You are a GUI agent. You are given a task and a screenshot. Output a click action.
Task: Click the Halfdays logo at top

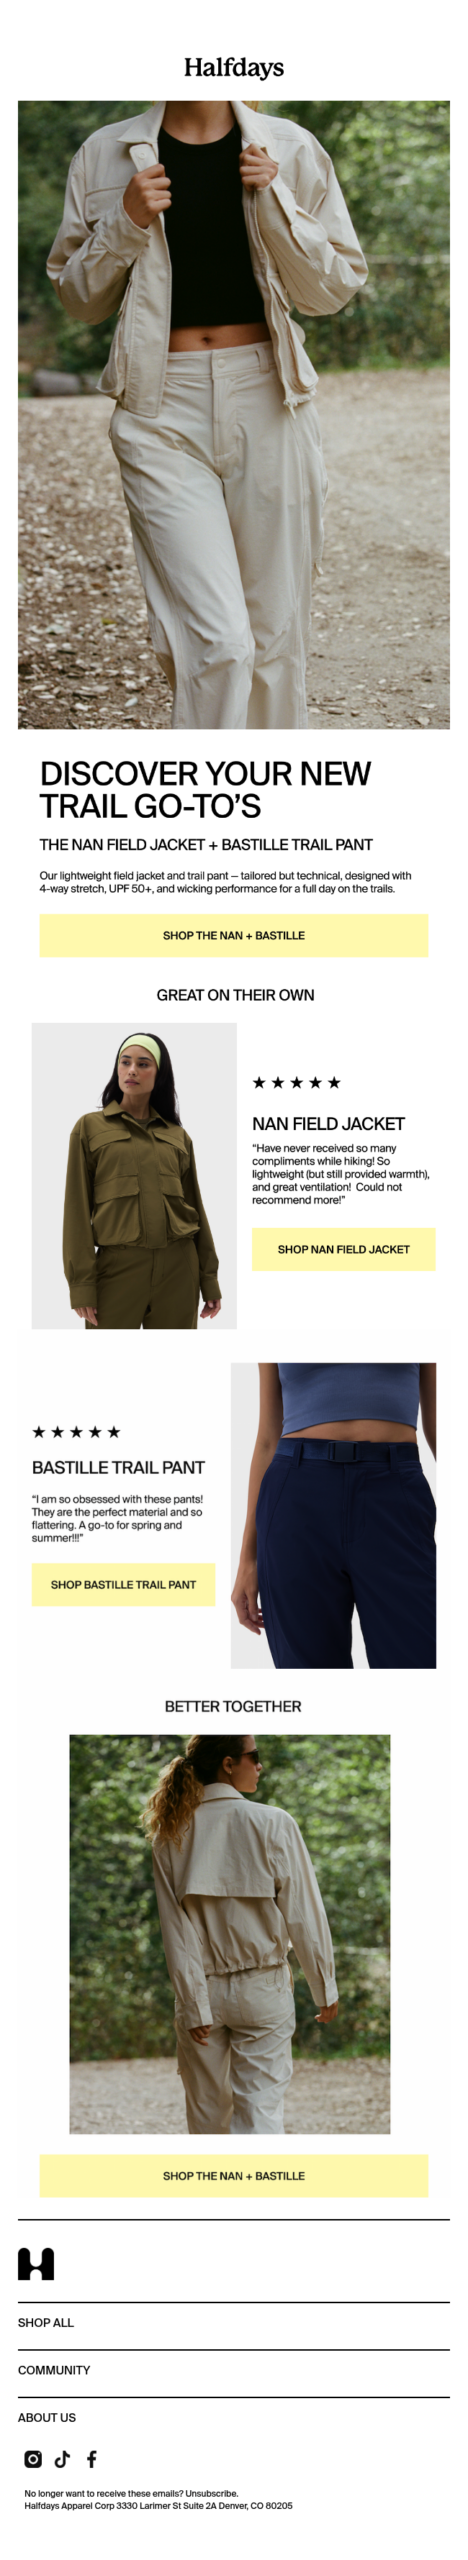233,67
